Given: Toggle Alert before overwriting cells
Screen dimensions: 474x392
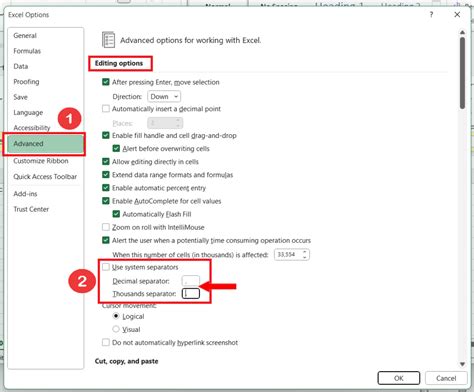Looking at the screenshot, I should [116, 148].
